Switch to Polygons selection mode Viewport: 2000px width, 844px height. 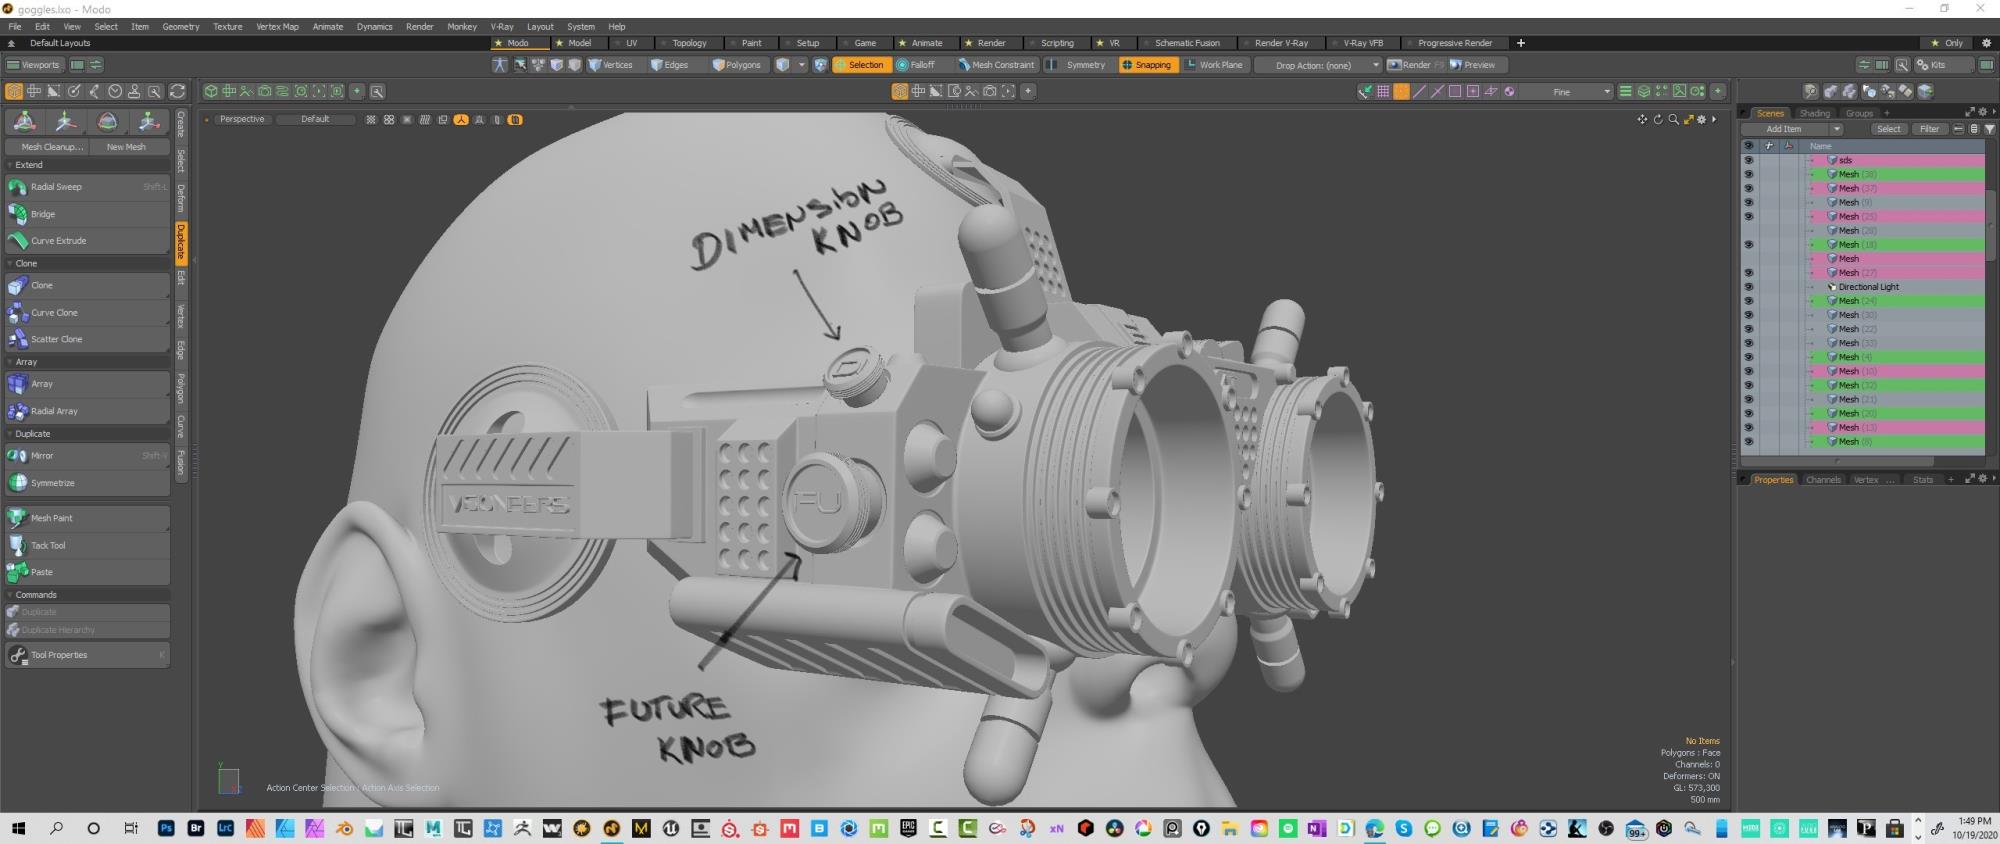tap(737, 65)
